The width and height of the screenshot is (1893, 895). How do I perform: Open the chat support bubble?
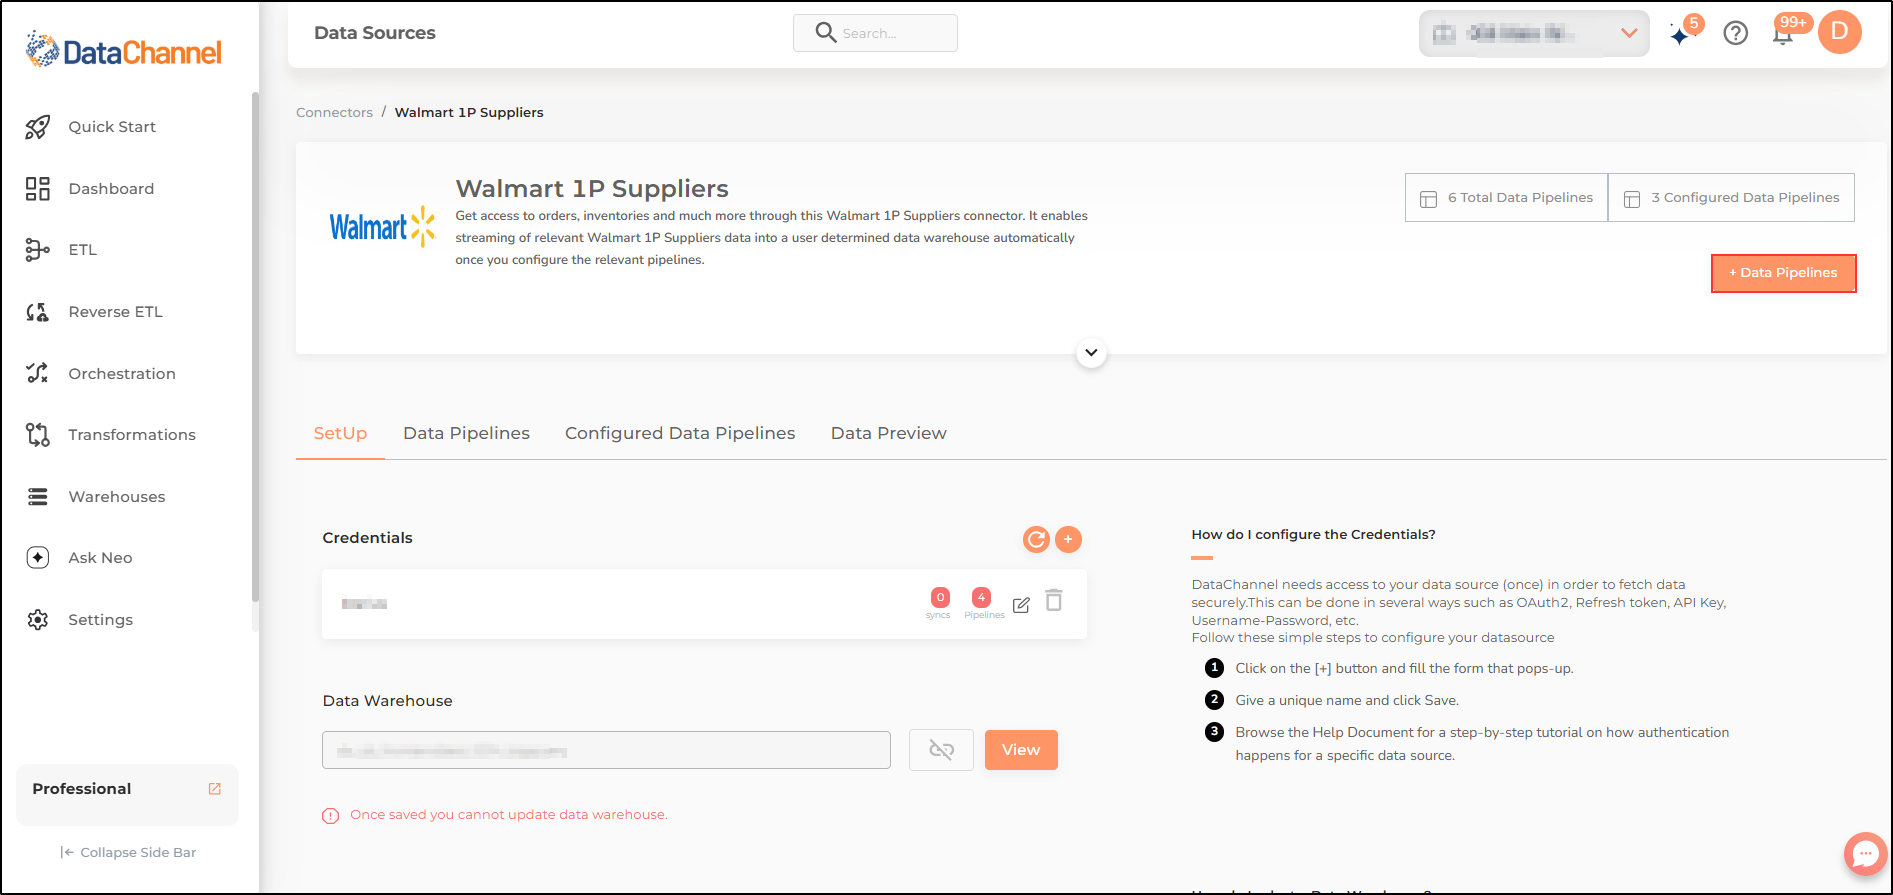pos(1865,854)
